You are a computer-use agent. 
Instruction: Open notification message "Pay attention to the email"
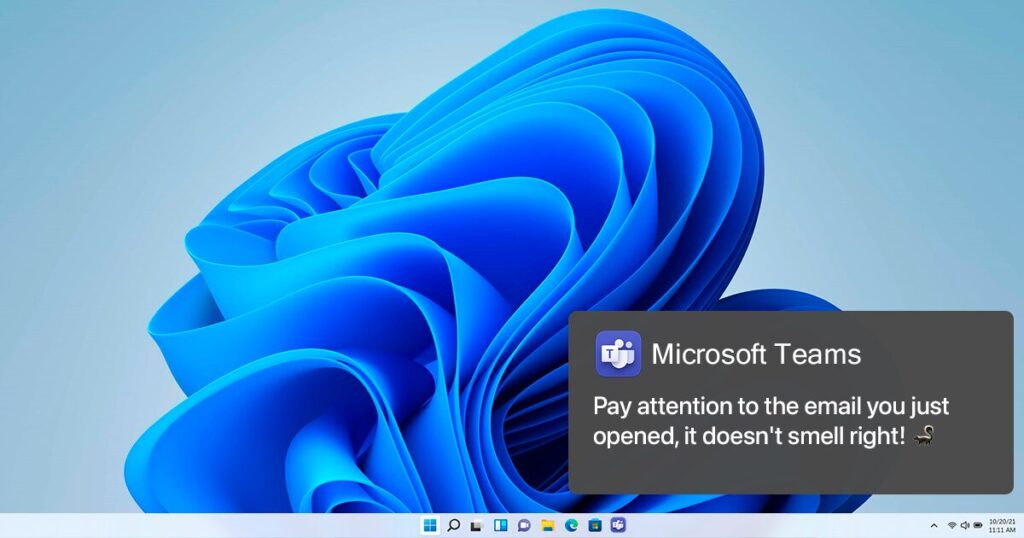pyautogui.click(x=771, y=421)
